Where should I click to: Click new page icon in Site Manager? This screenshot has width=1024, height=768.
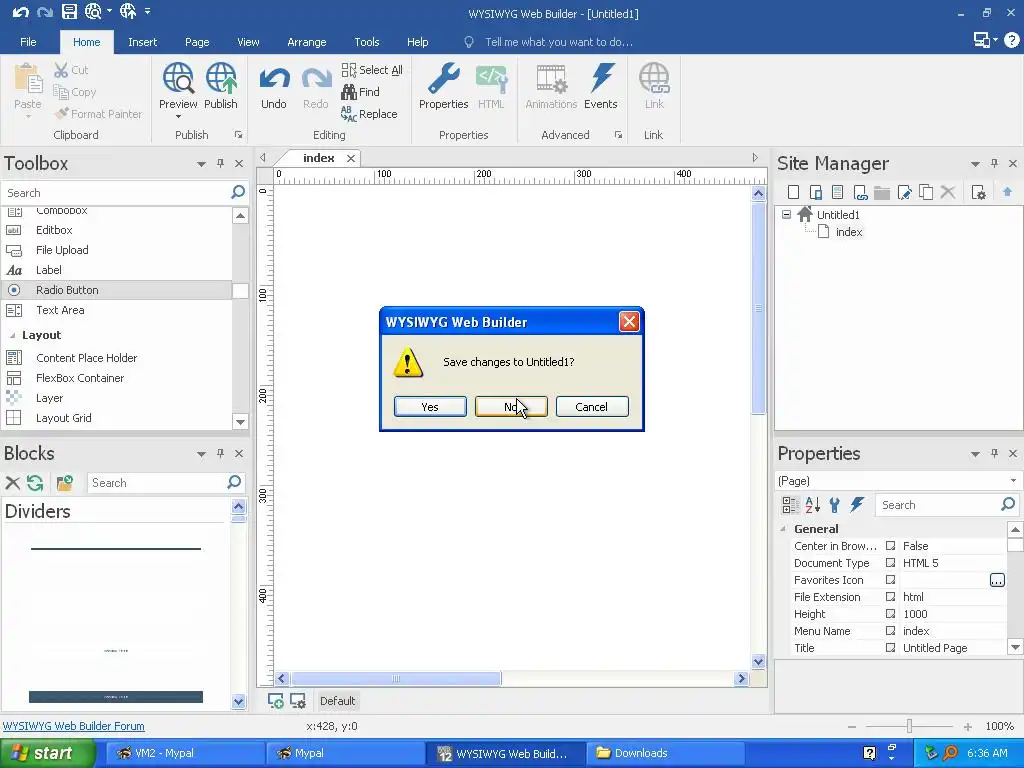(793, 192)
